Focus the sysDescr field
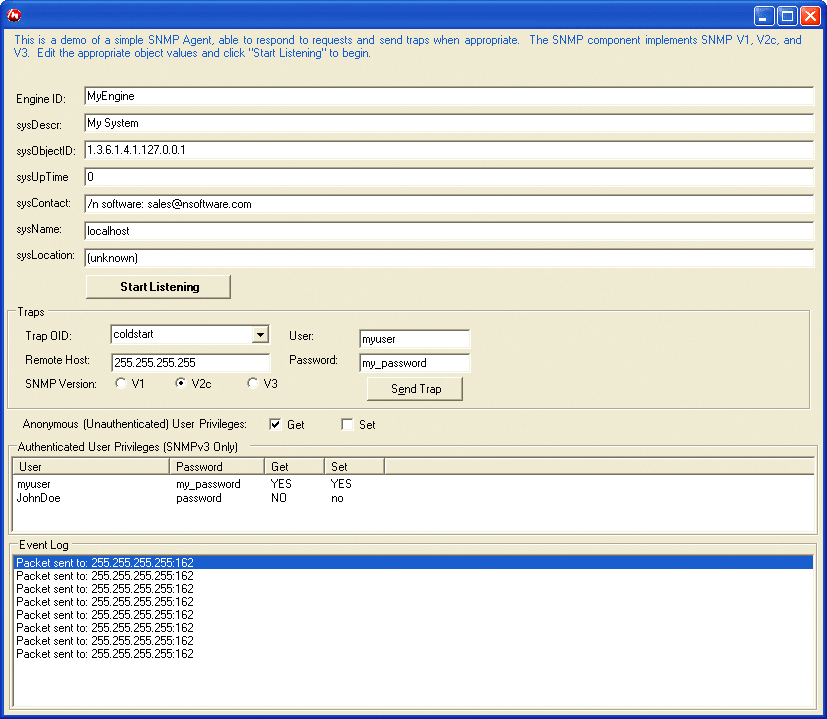The height and width of the screenshot is (719, 827). [449, 123]
